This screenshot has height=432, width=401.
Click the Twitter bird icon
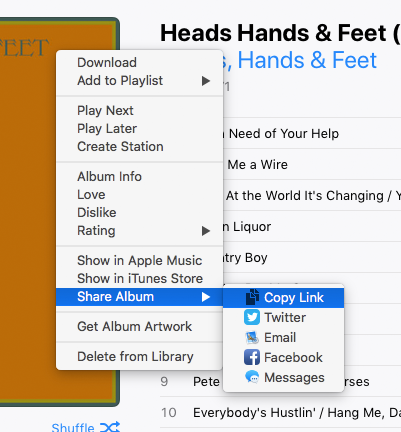click(x=252, y=317)
